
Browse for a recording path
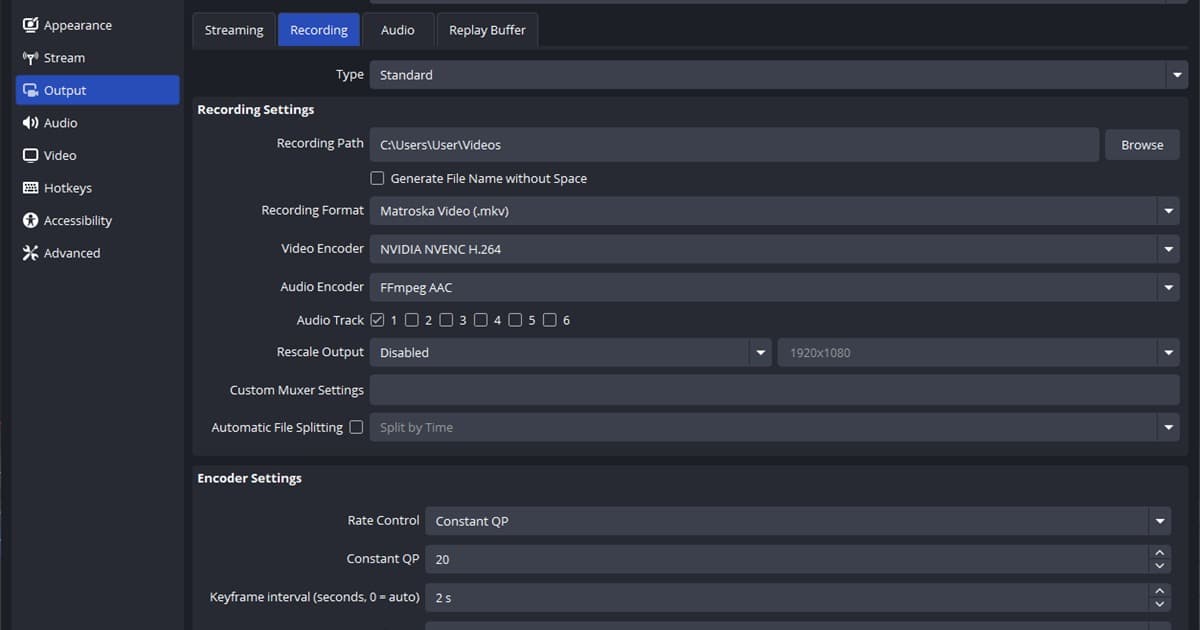(1142, 145)
